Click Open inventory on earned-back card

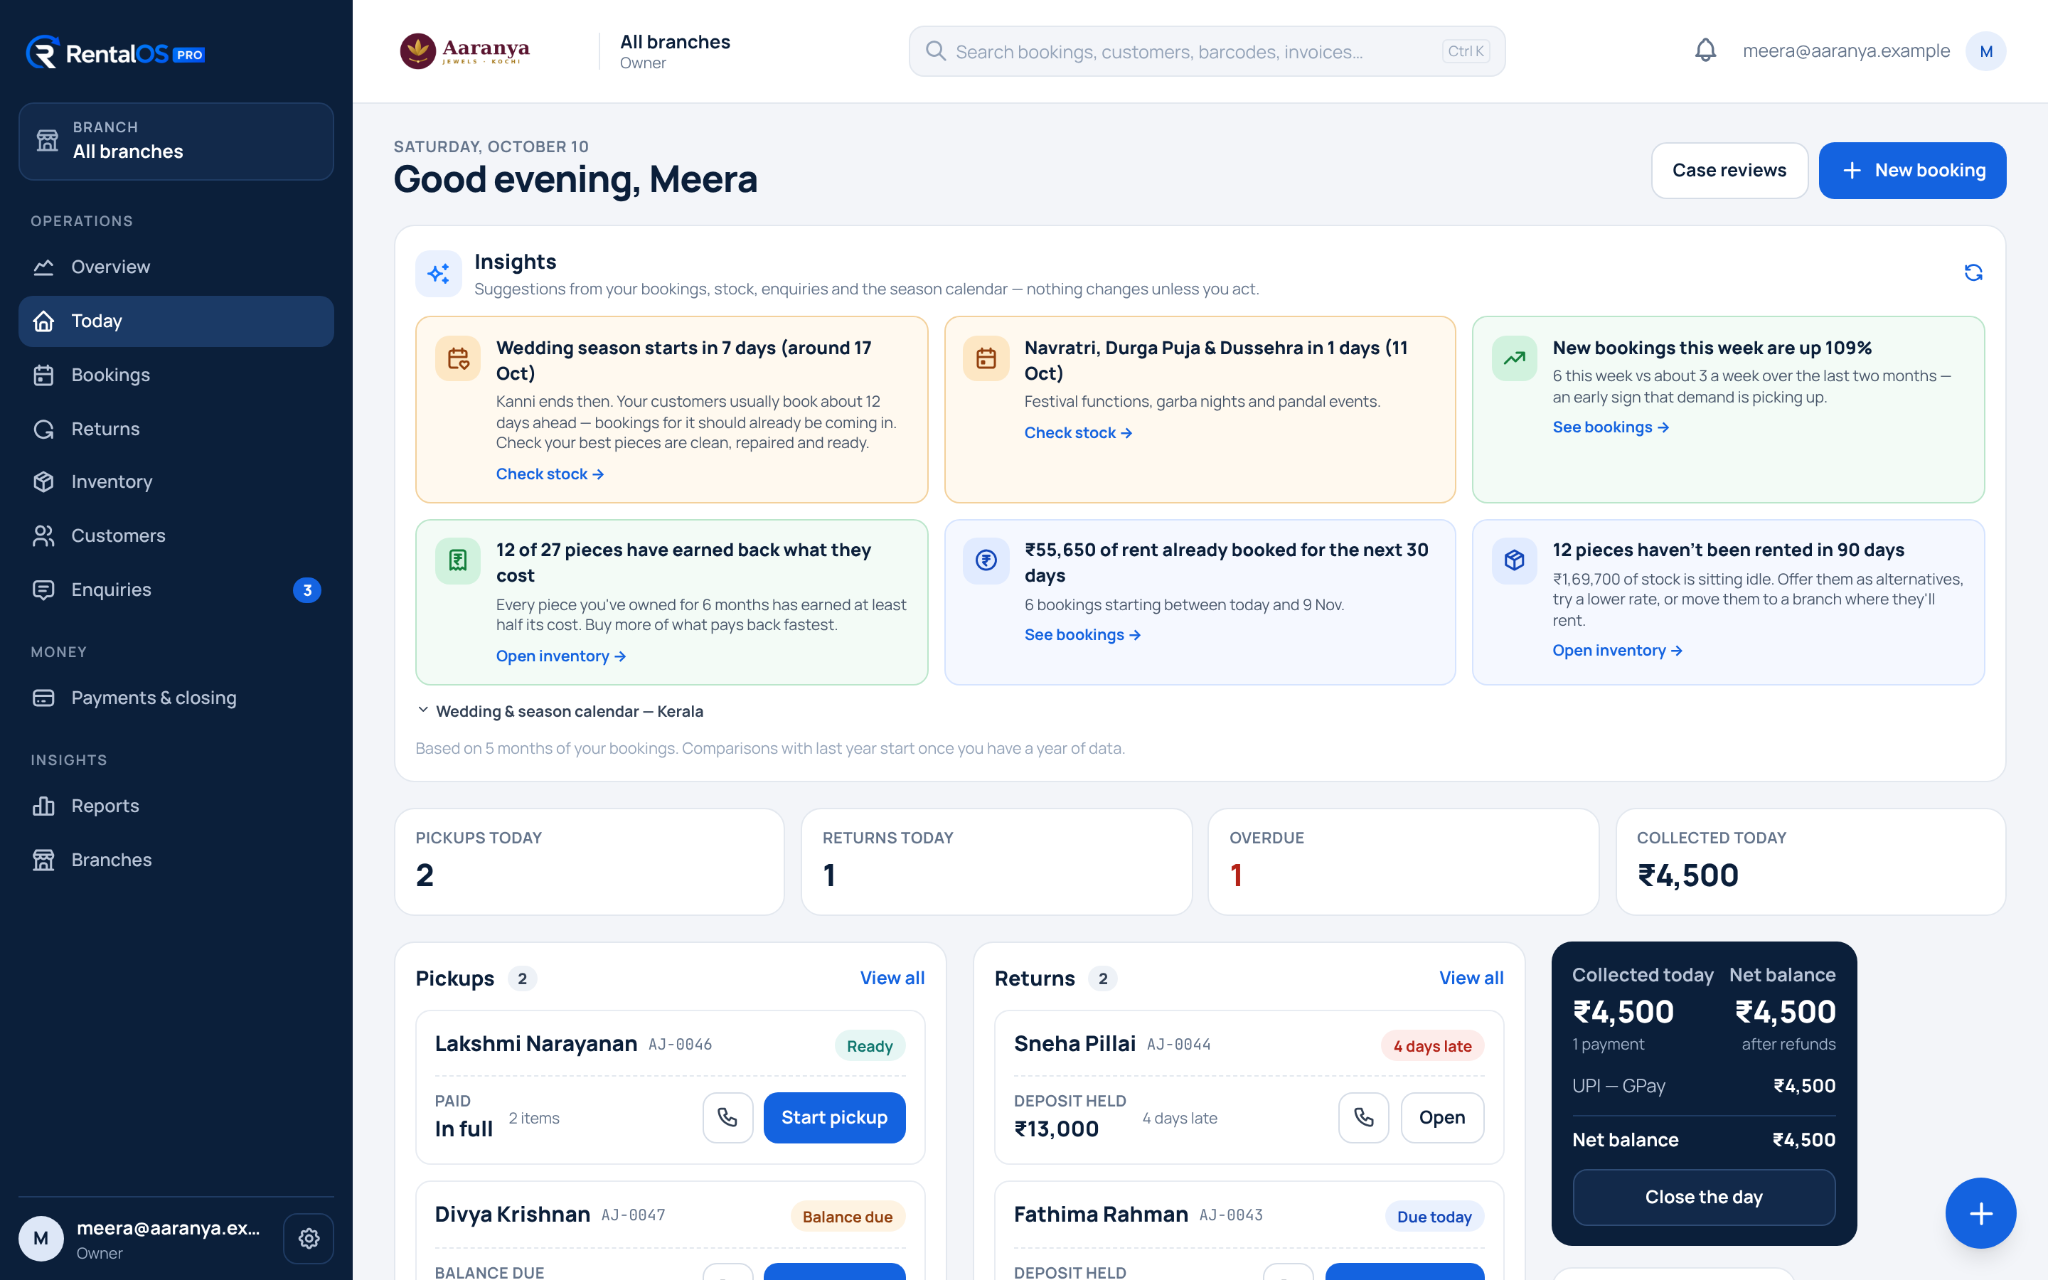[561, 656]
